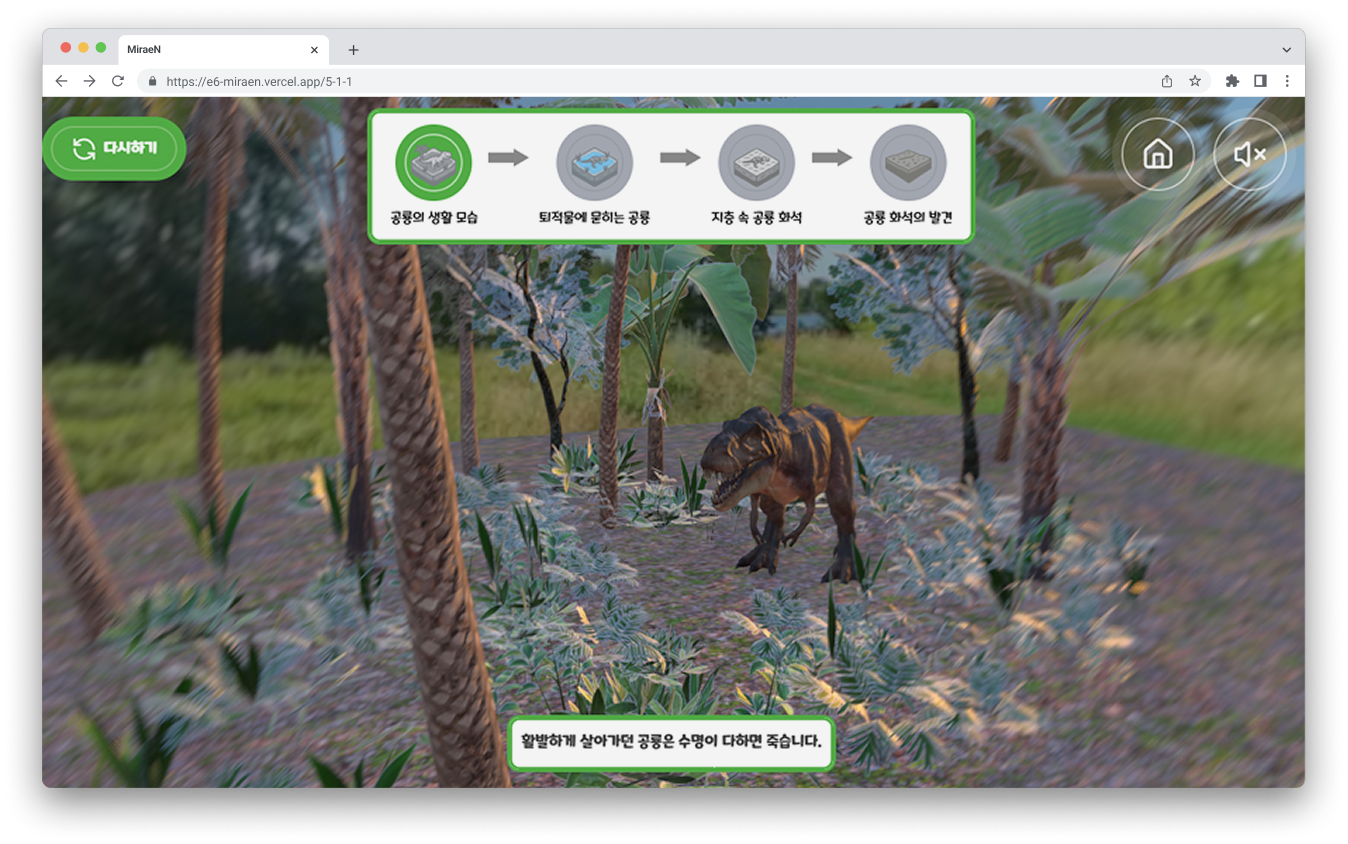This screenshot has height=844, width=1348.
Task: Toggle the muted sound speaker button
Action: pos(1249,154)
